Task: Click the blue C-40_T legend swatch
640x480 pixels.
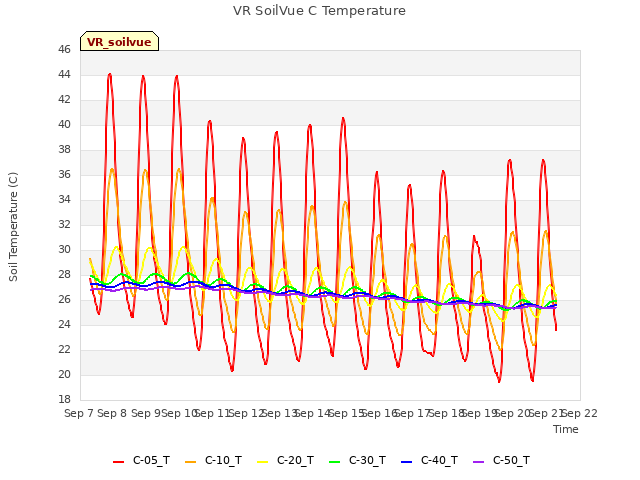Action: point(407,462)
